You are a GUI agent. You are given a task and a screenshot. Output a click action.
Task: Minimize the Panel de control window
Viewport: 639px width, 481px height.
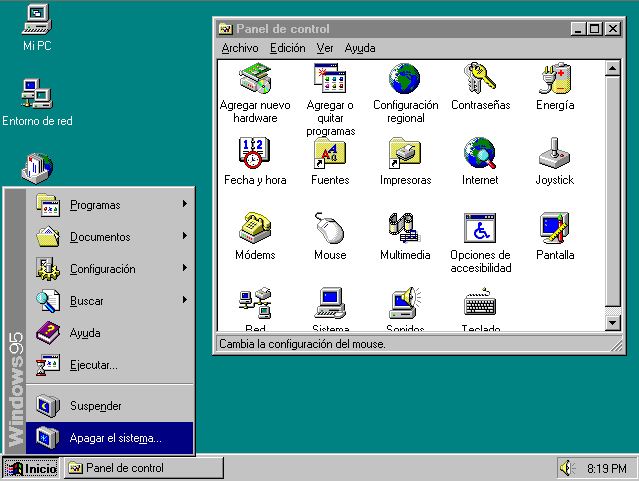tap(579, 29)
